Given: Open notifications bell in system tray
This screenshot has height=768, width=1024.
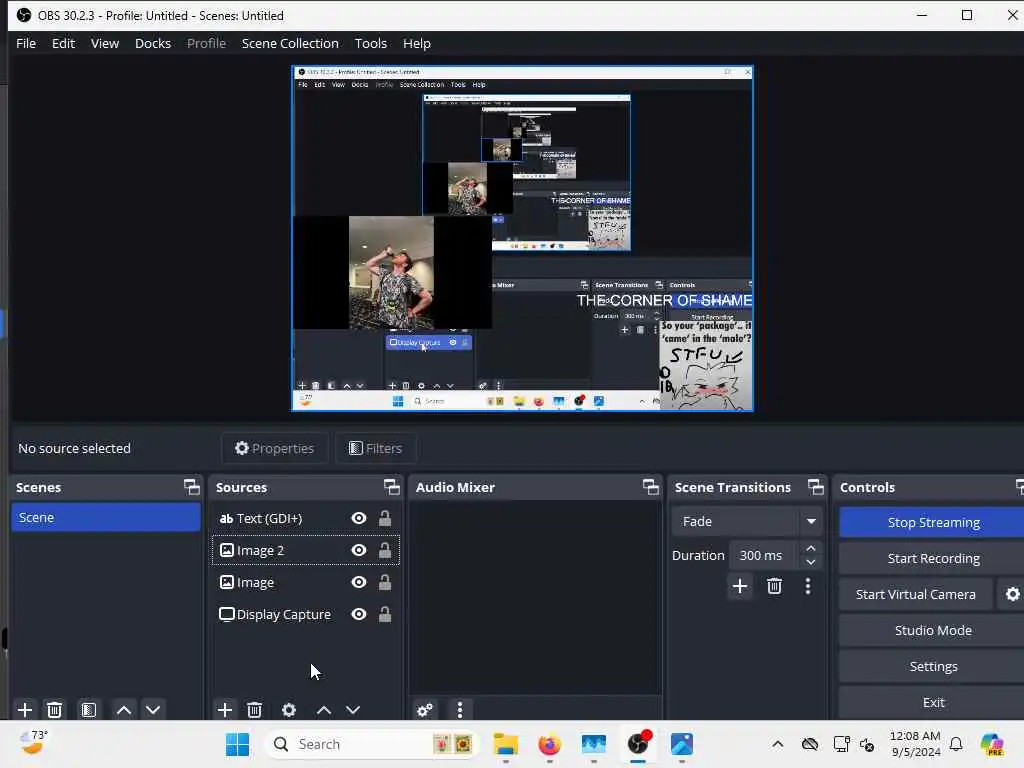Looking at the screenshot, I should click(956, 744).
